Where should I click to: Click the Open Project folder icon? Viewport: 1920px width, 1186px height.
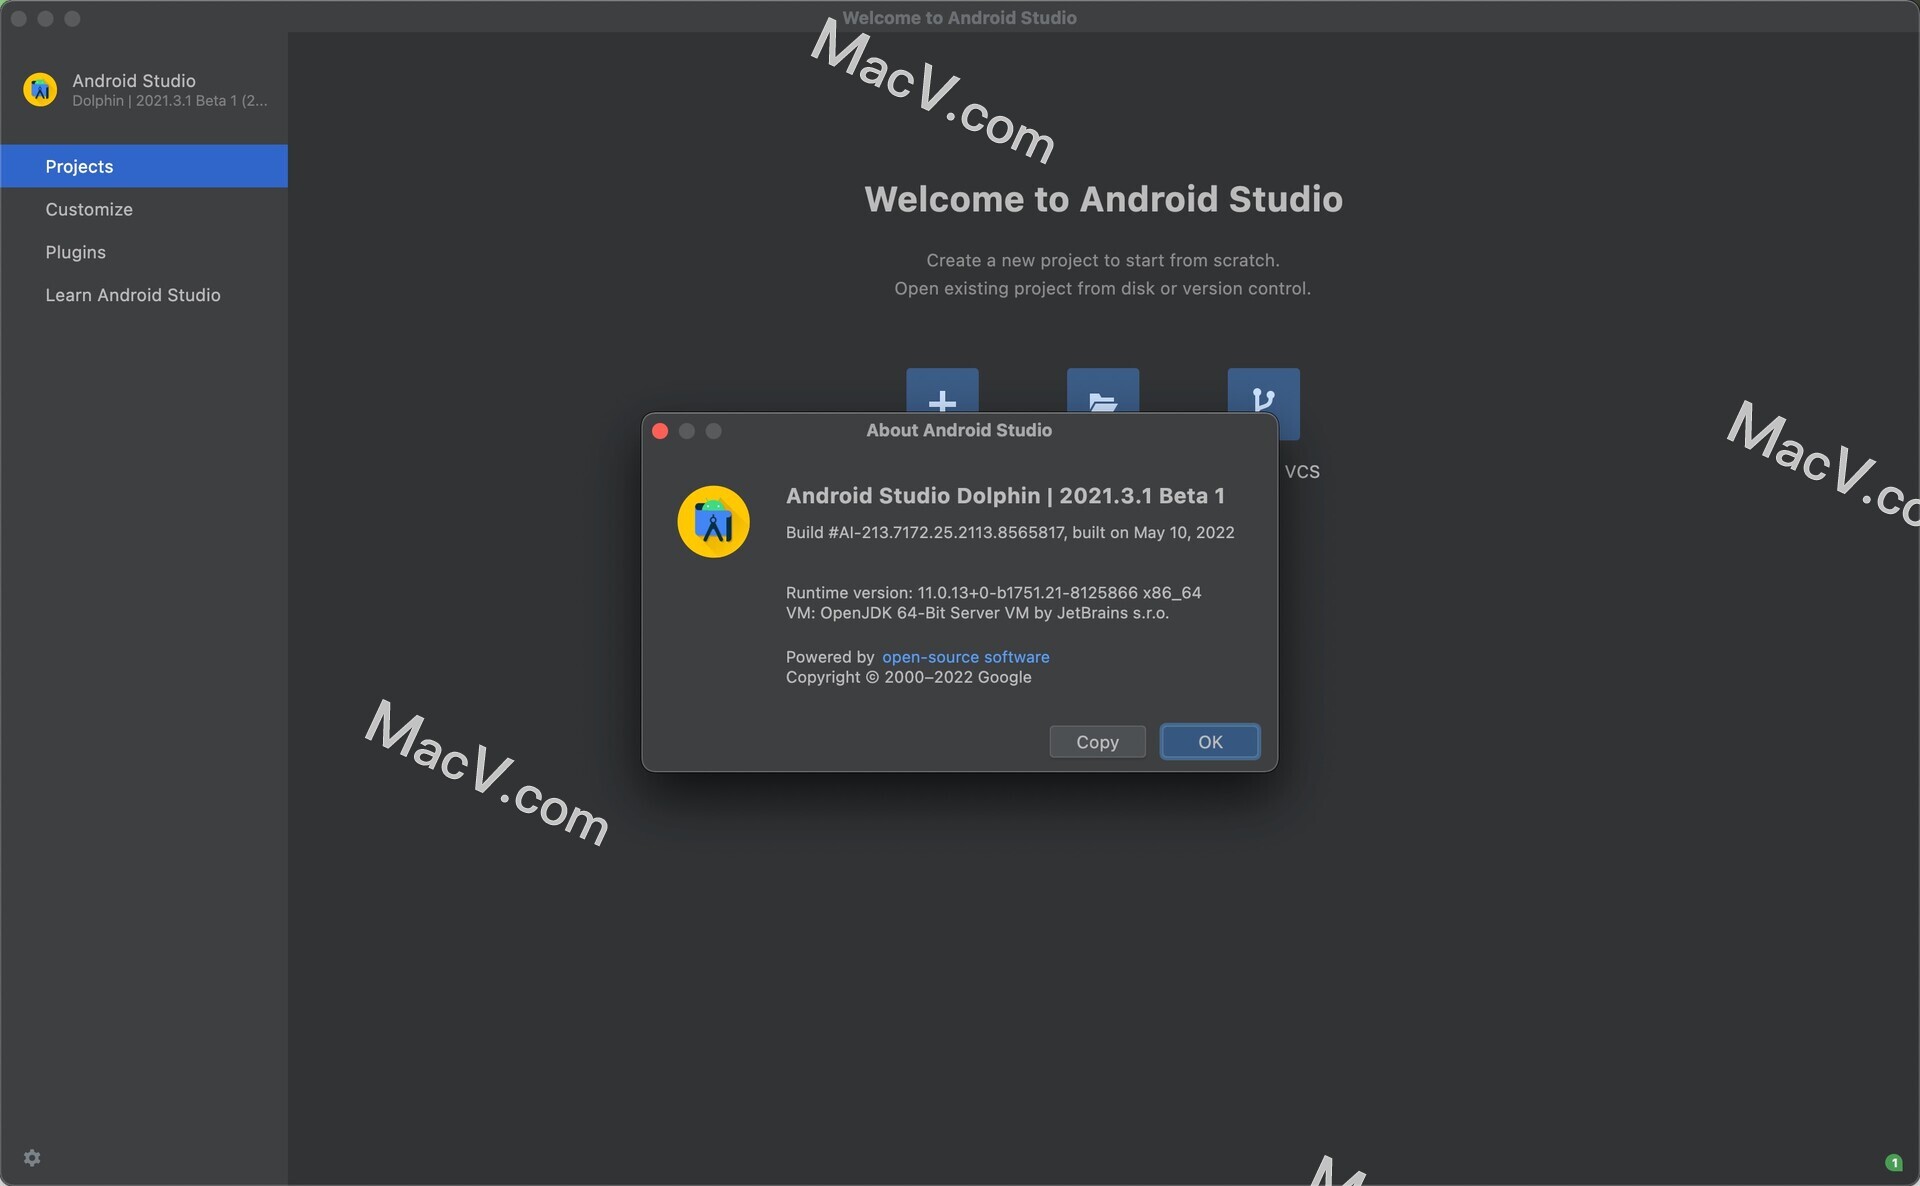pyautogui.click(x=1103, y=398)
